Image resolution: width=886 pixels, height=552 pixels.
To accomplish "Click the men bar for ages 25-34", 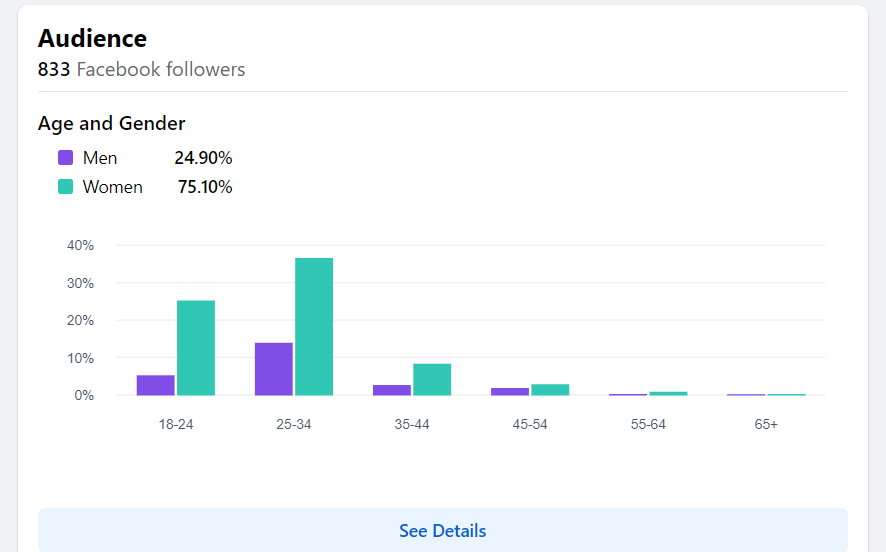I will (274, 369).
